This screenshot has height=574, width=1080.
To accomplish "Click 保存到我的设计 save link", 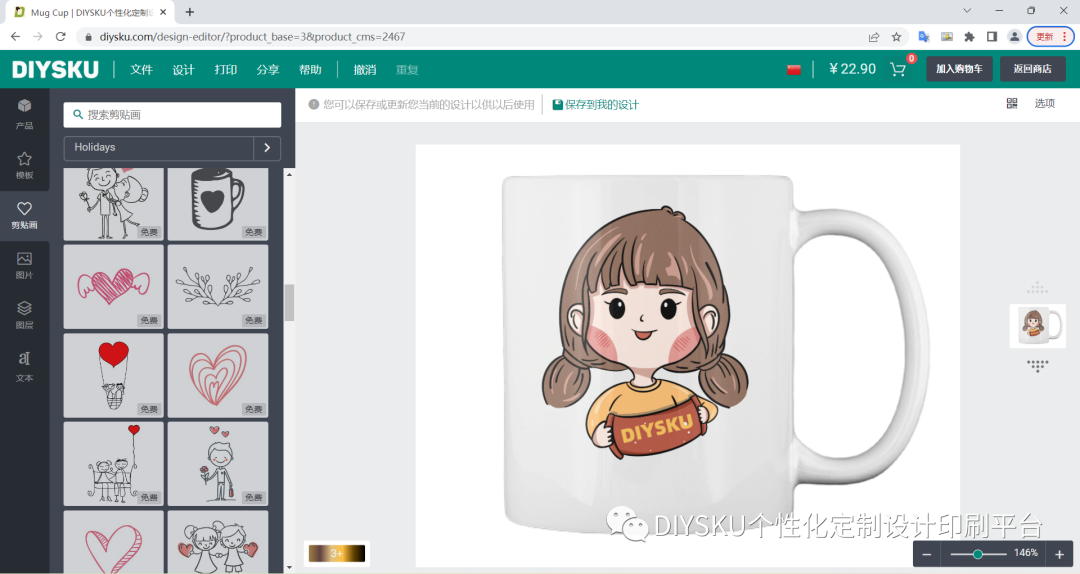I will point(596,105).
